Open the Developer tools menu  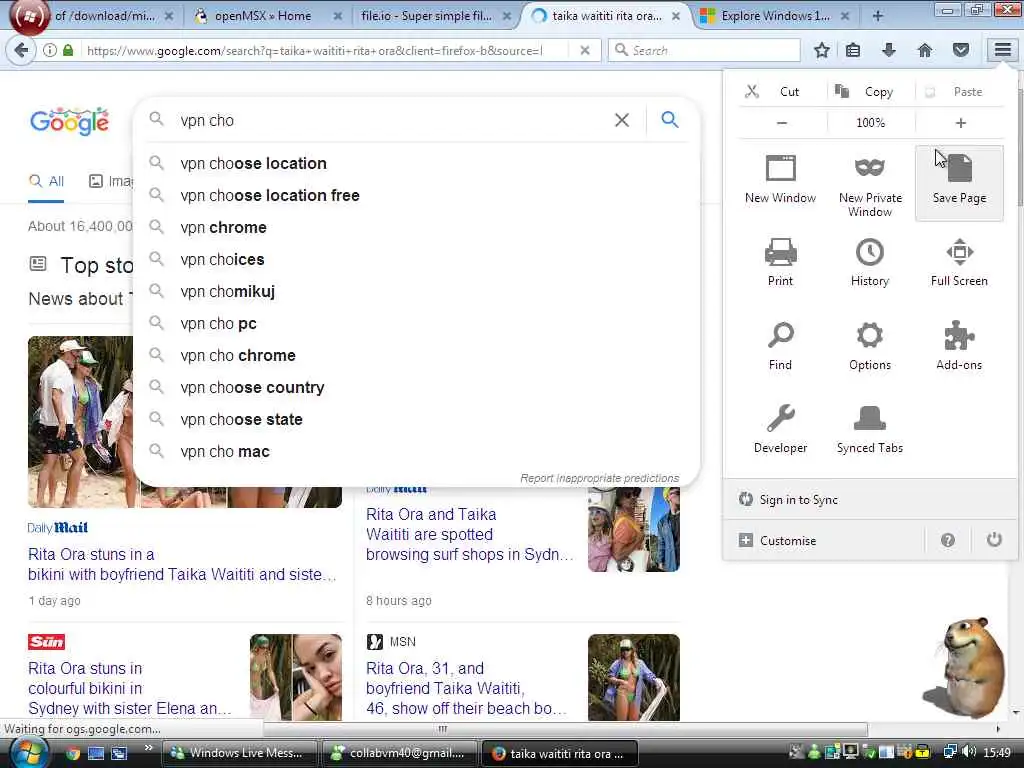click(780, 429)
